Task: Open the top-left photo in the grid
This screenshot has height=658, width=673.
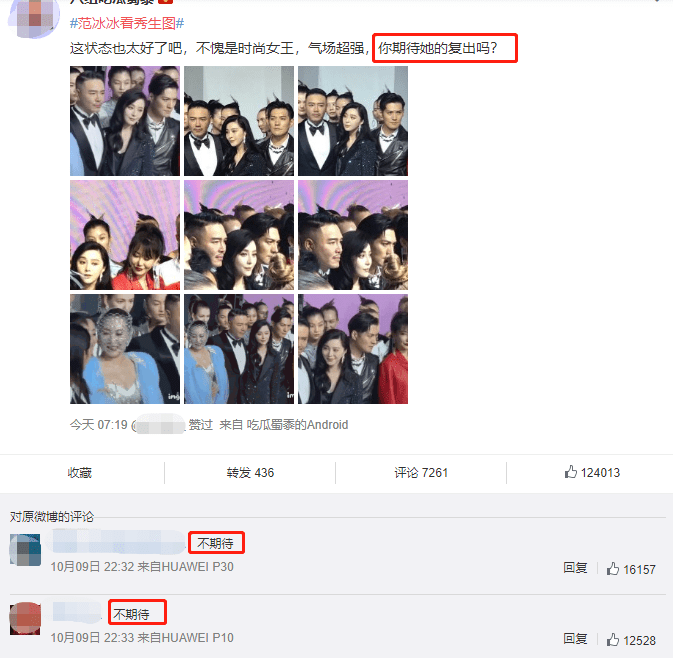Action: tap(125, 121)
